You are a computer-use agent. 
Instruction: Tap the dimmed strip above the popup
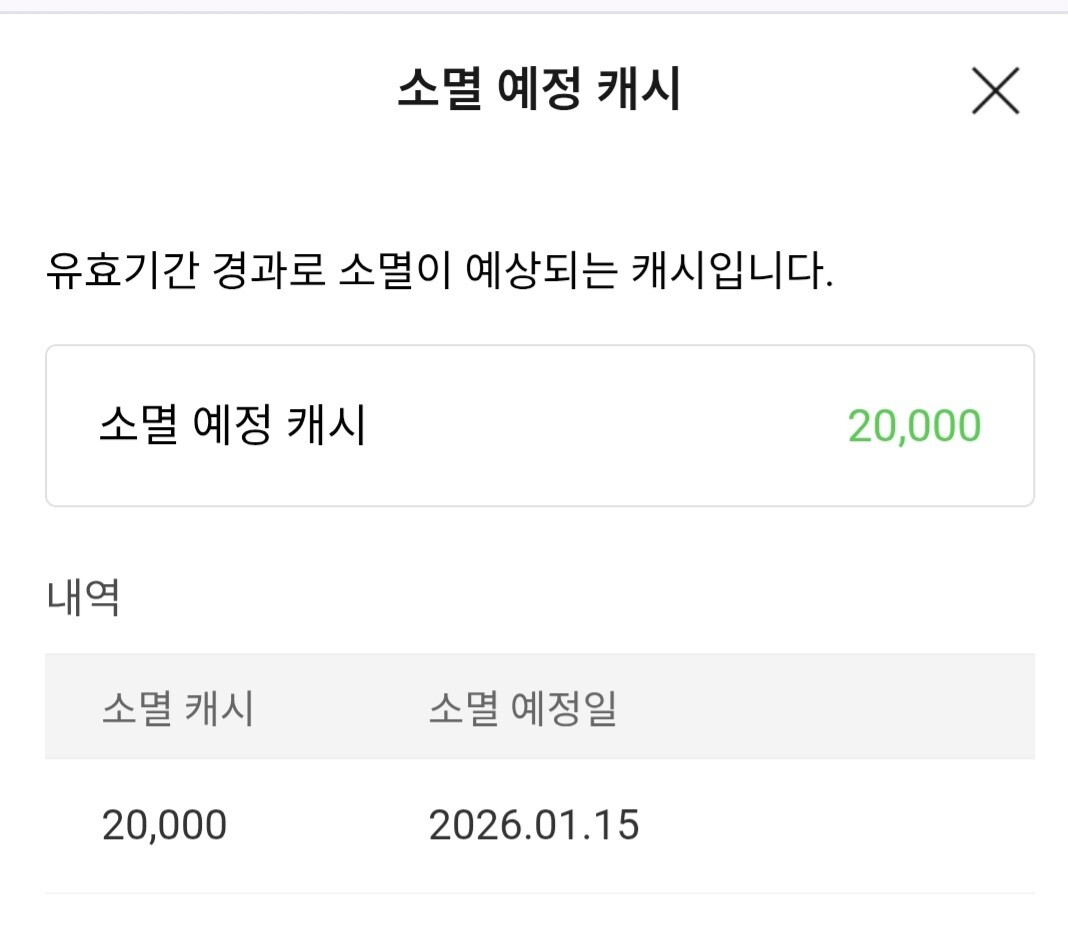point(534,6)
